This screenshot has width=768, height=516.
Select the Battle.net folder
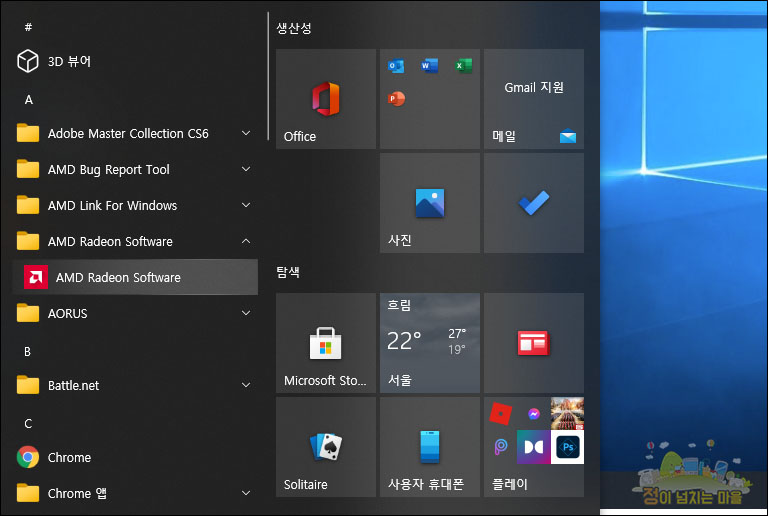point(135,385)
